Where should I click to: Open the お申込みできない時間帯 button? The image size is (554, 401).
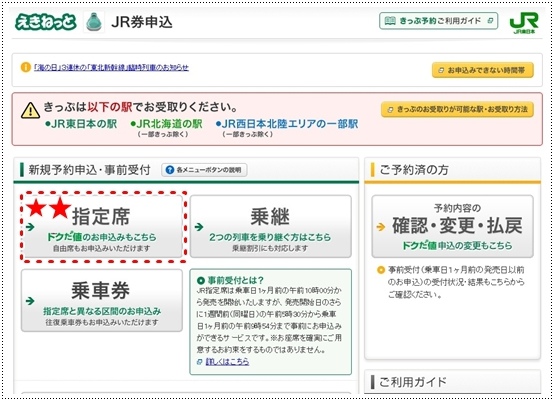(x=483, y=70)
